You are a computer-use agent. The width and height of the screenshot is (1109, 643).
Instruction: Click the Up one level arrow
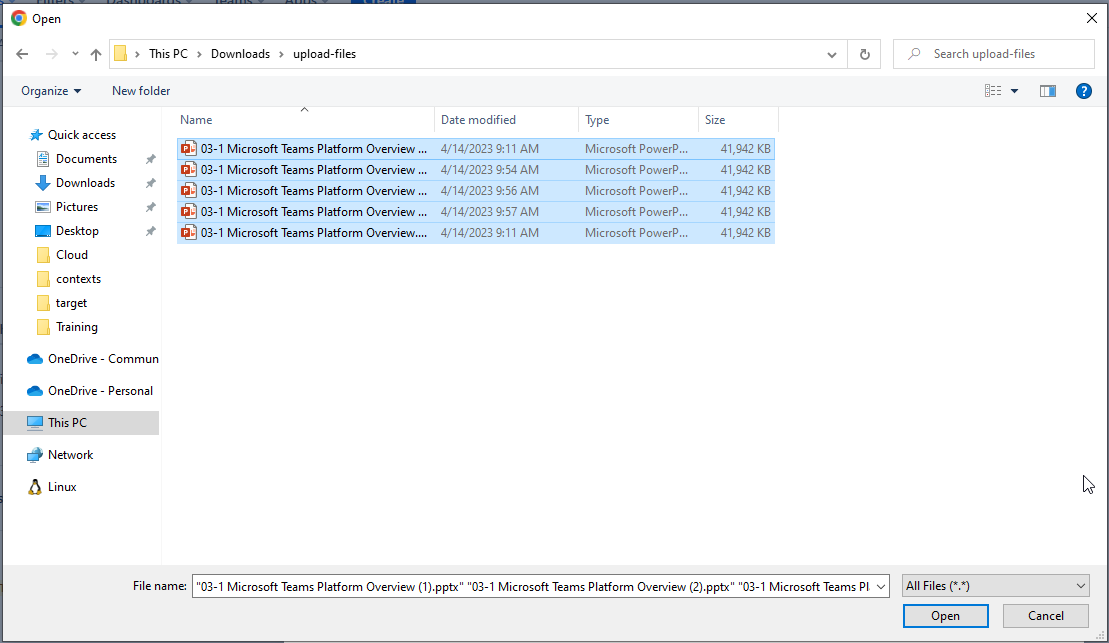[96, 54]
